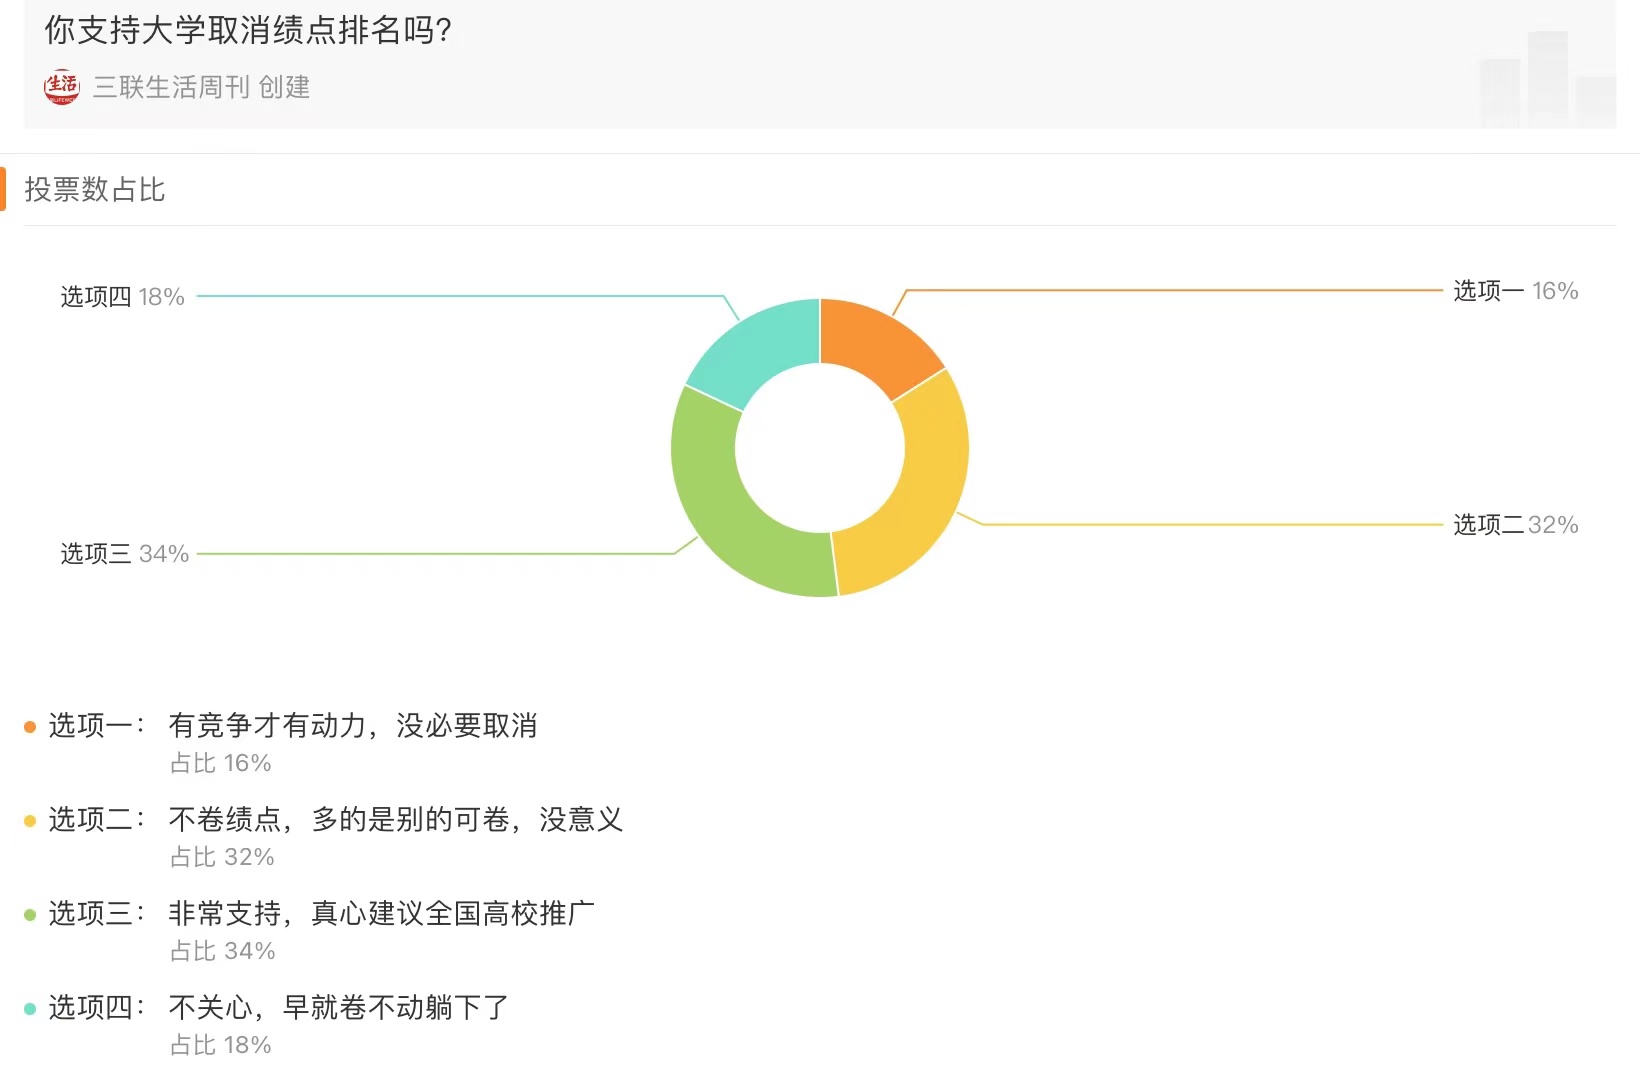
Task: Select option 不关心，早就卷不动躺下了
Action: [x=338, y=1008]
